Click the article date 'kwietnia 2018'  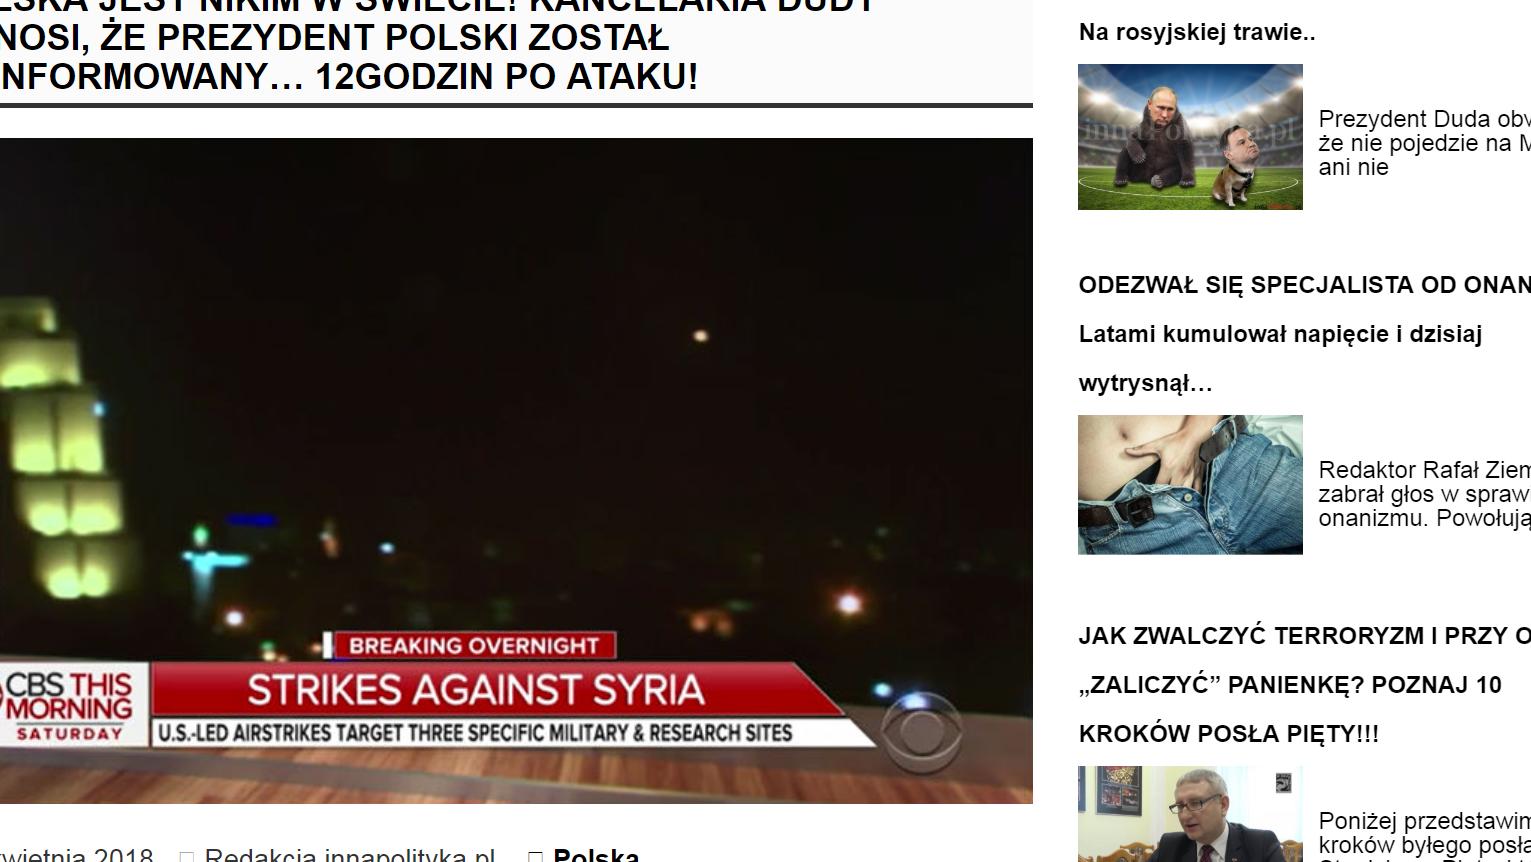tap(77, 856)
